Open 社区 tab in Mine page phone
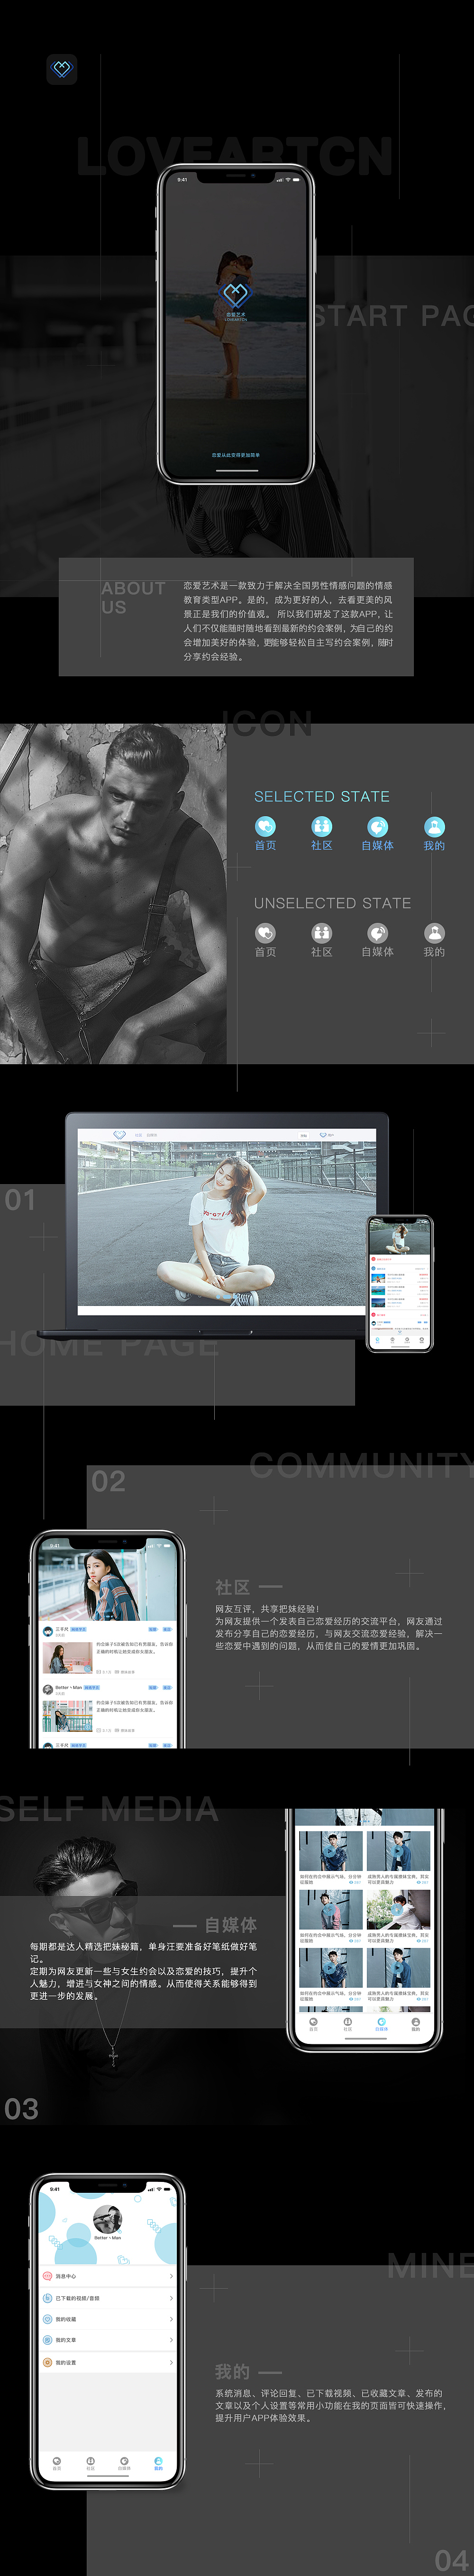The width and height of the screenshot is (474, 2576). [x=90, y=2463]
